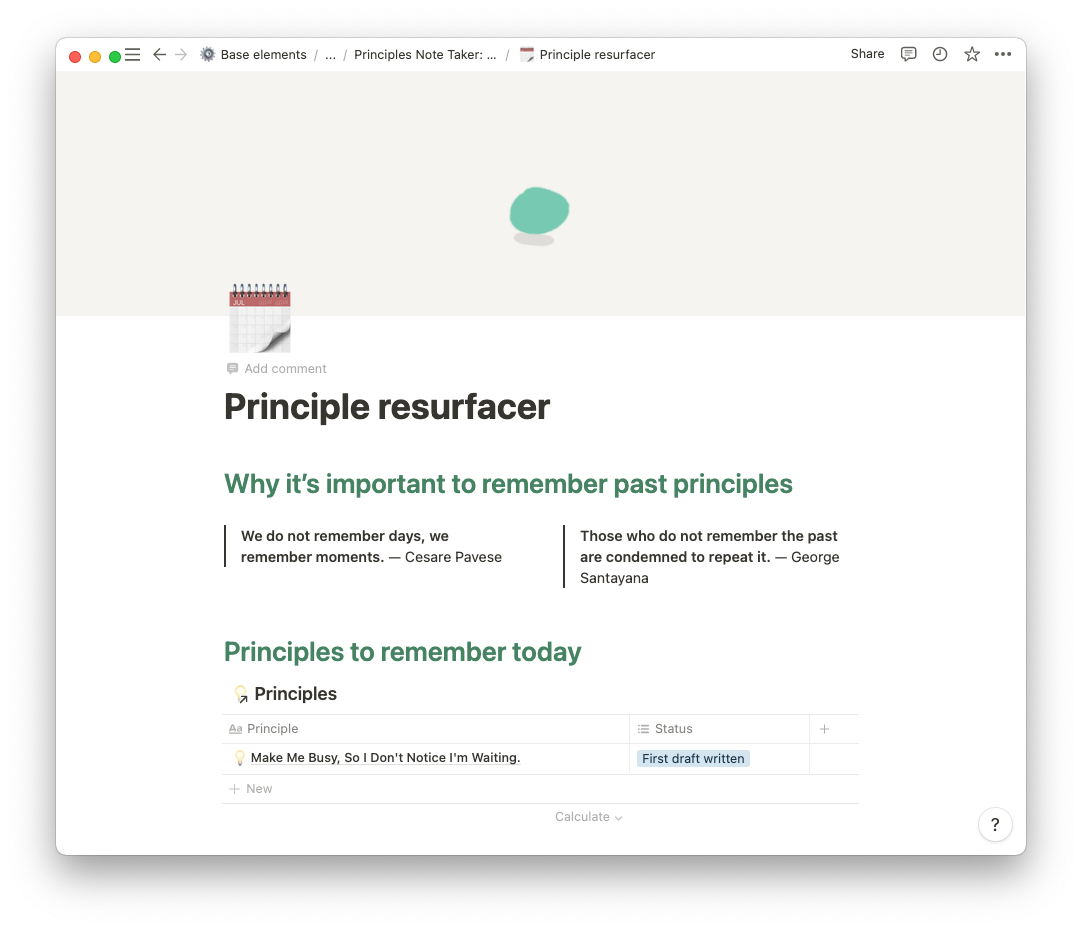
Task: Click Add comment below page icon
Action: 285,369
